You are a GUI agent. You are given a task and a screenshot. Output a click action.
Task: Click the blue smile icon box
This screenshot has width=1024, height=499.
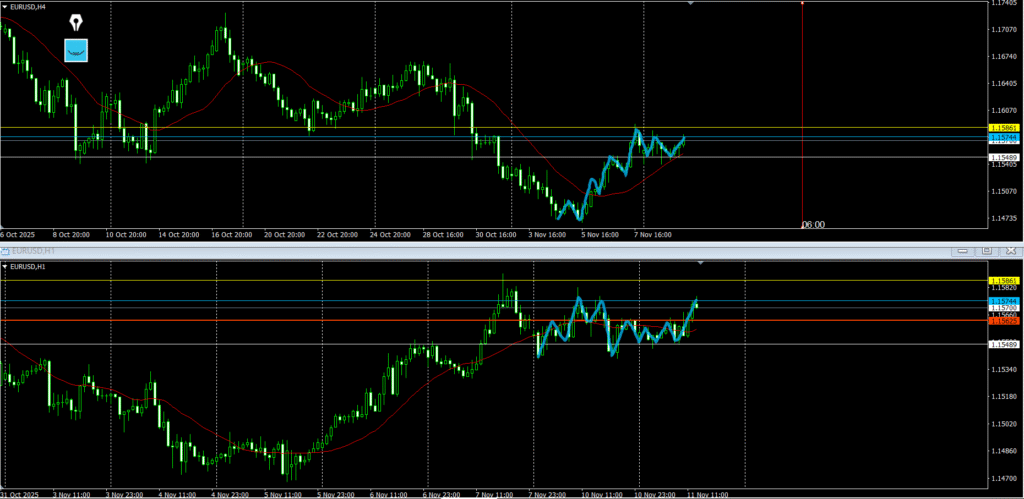(77, 50)
